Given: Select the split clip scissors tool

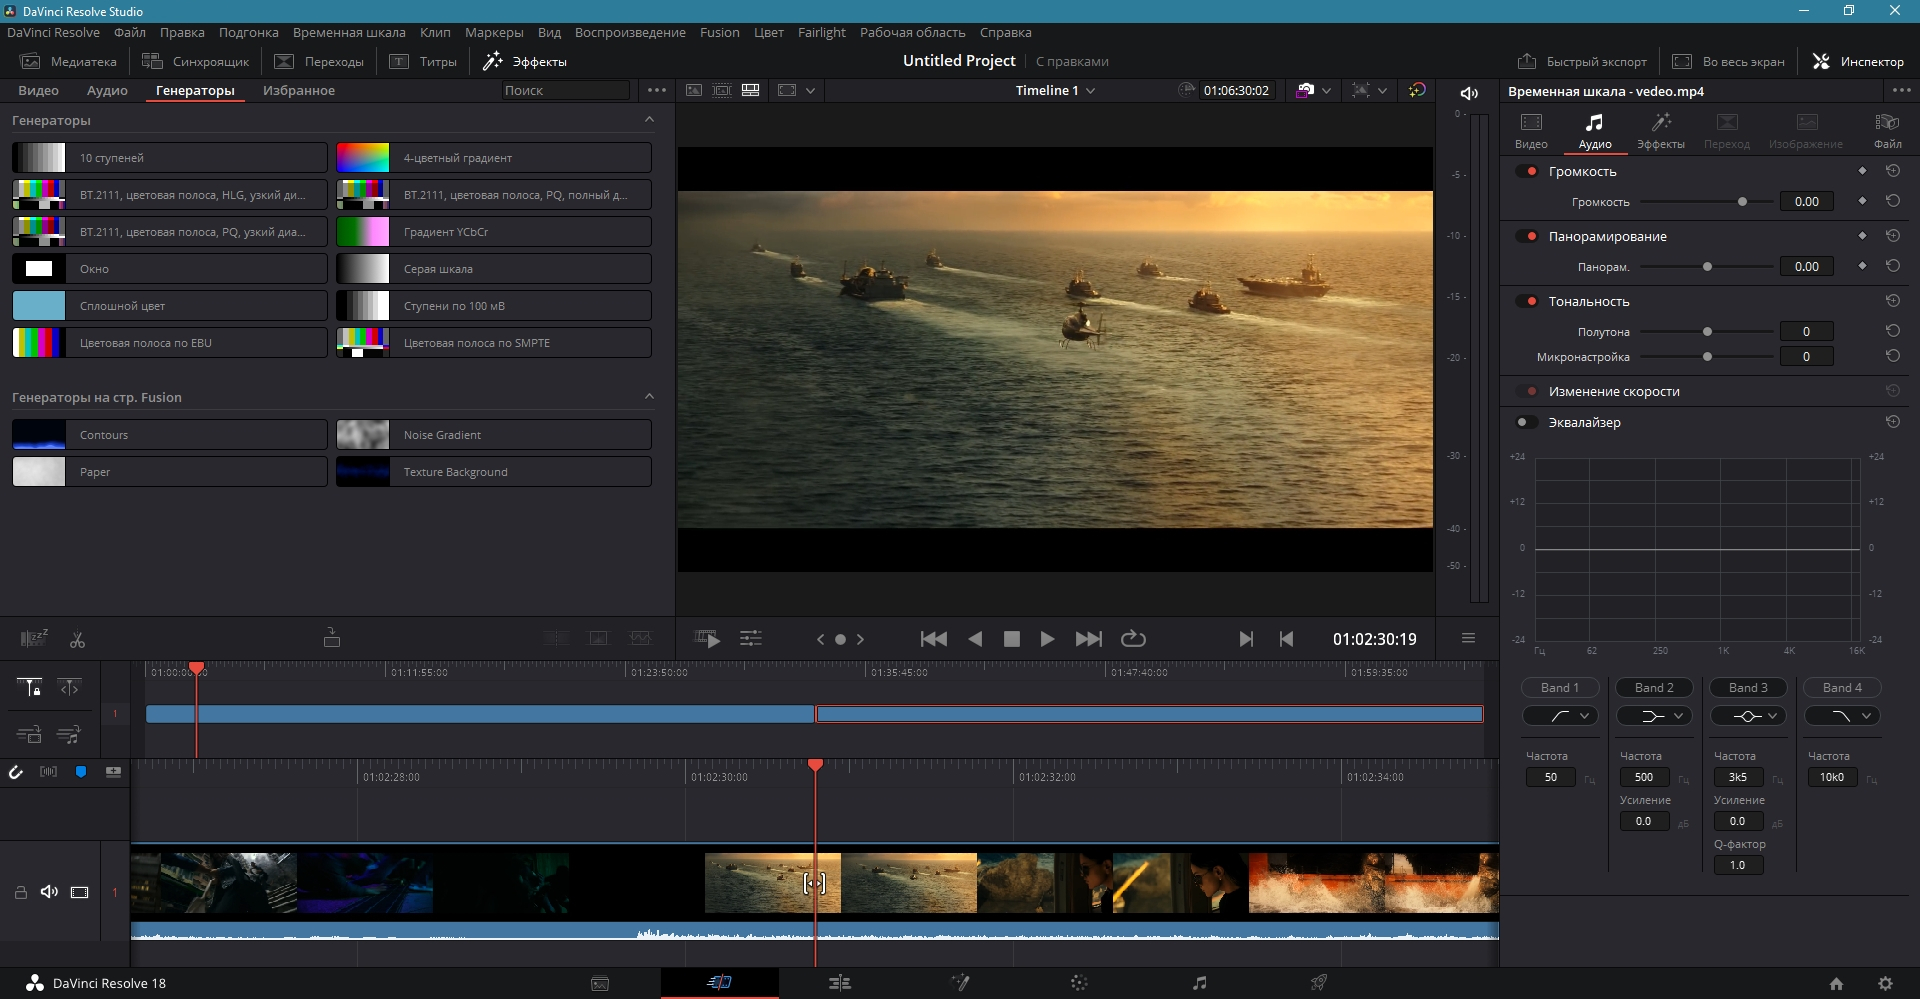Looking at the screenshot, I should [77, 639].
